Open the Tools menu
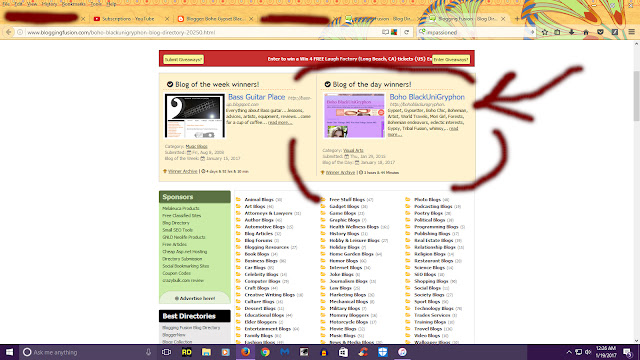Screen dimensions: 640x360 pyautogui.click(x=96, y=4)
